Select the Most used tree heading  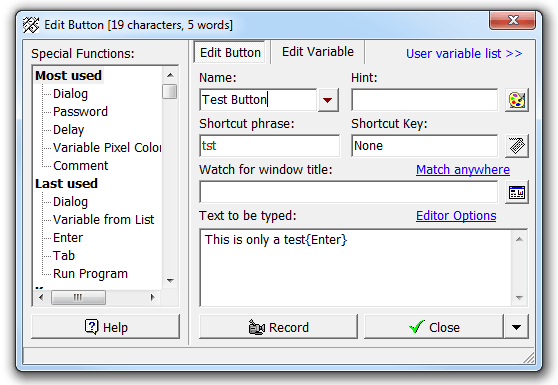[69, 76]
